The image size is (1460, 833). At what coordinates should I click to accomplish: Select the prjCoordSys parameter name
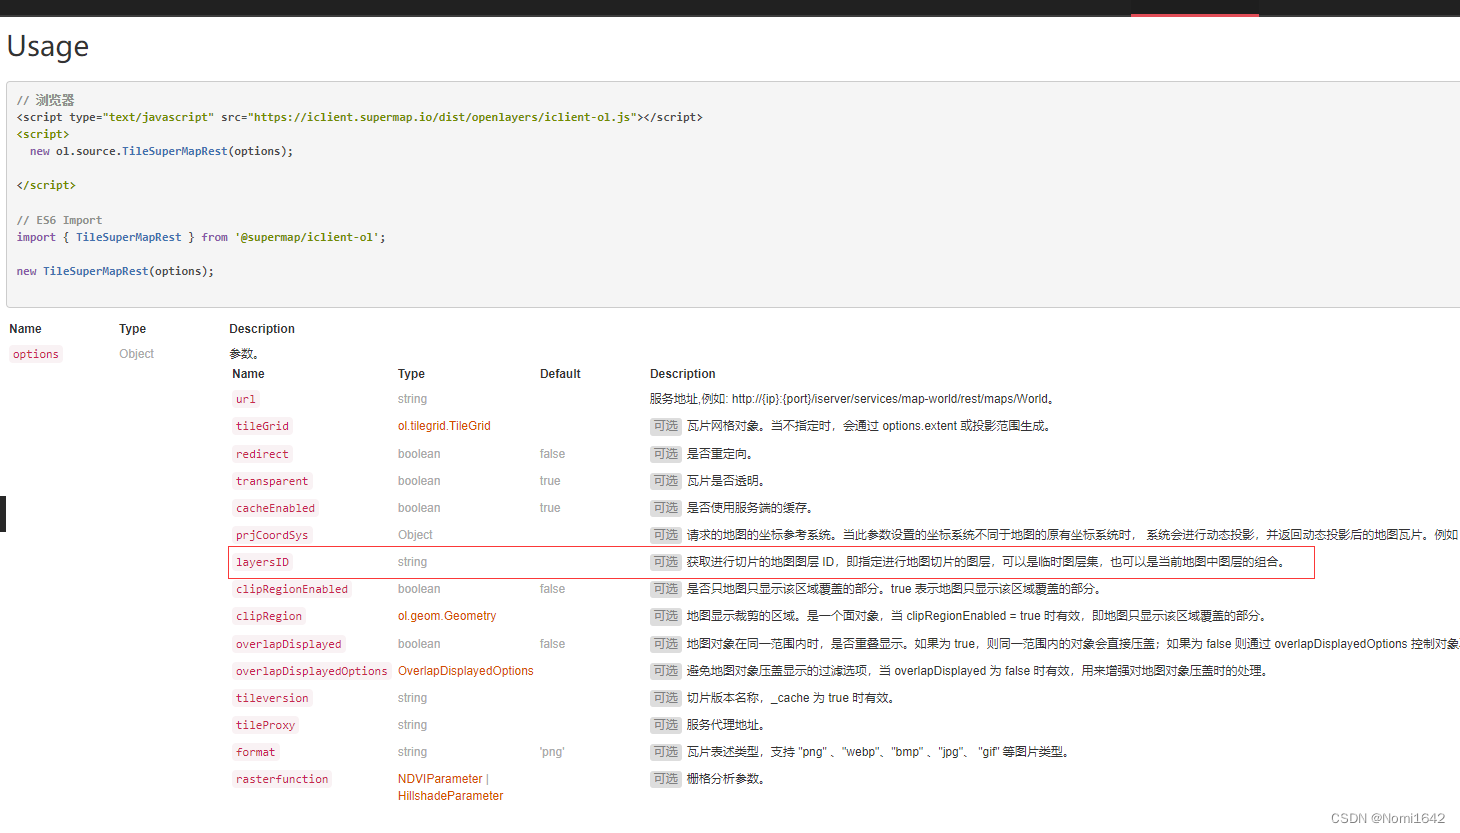272,535
